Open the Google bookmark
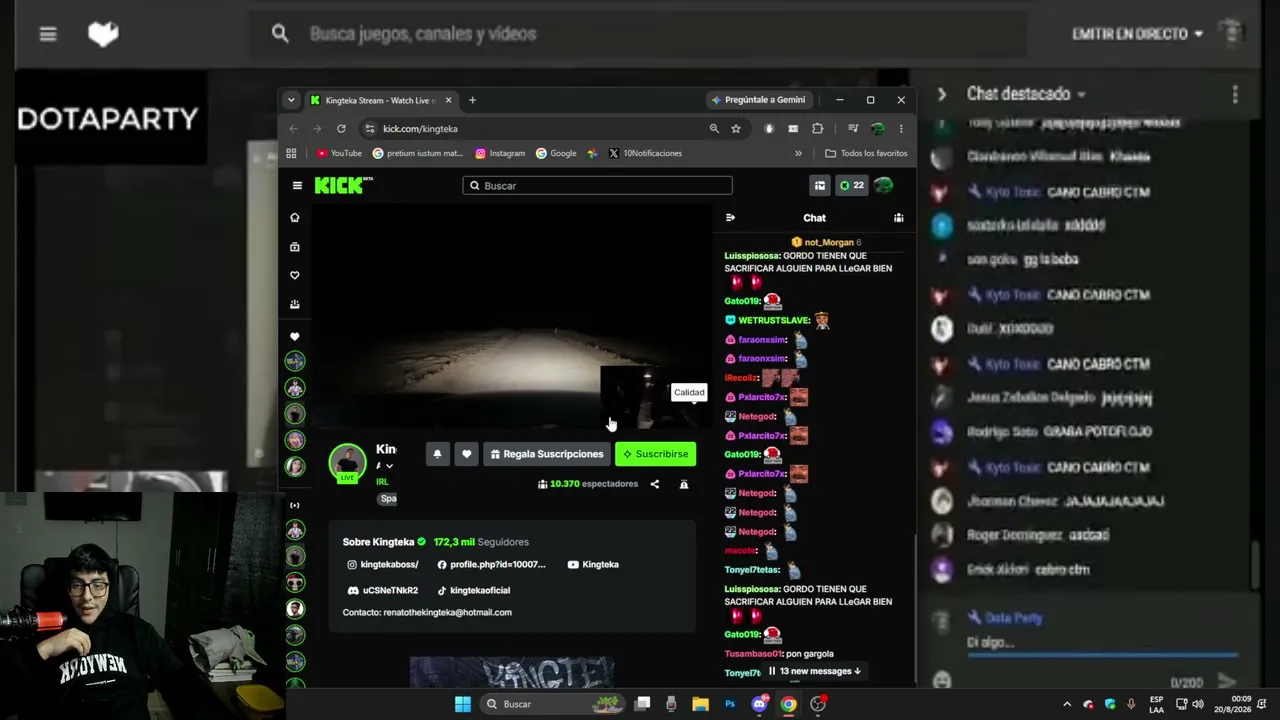This screenshot has width=1280, height=720. [556, 153]
